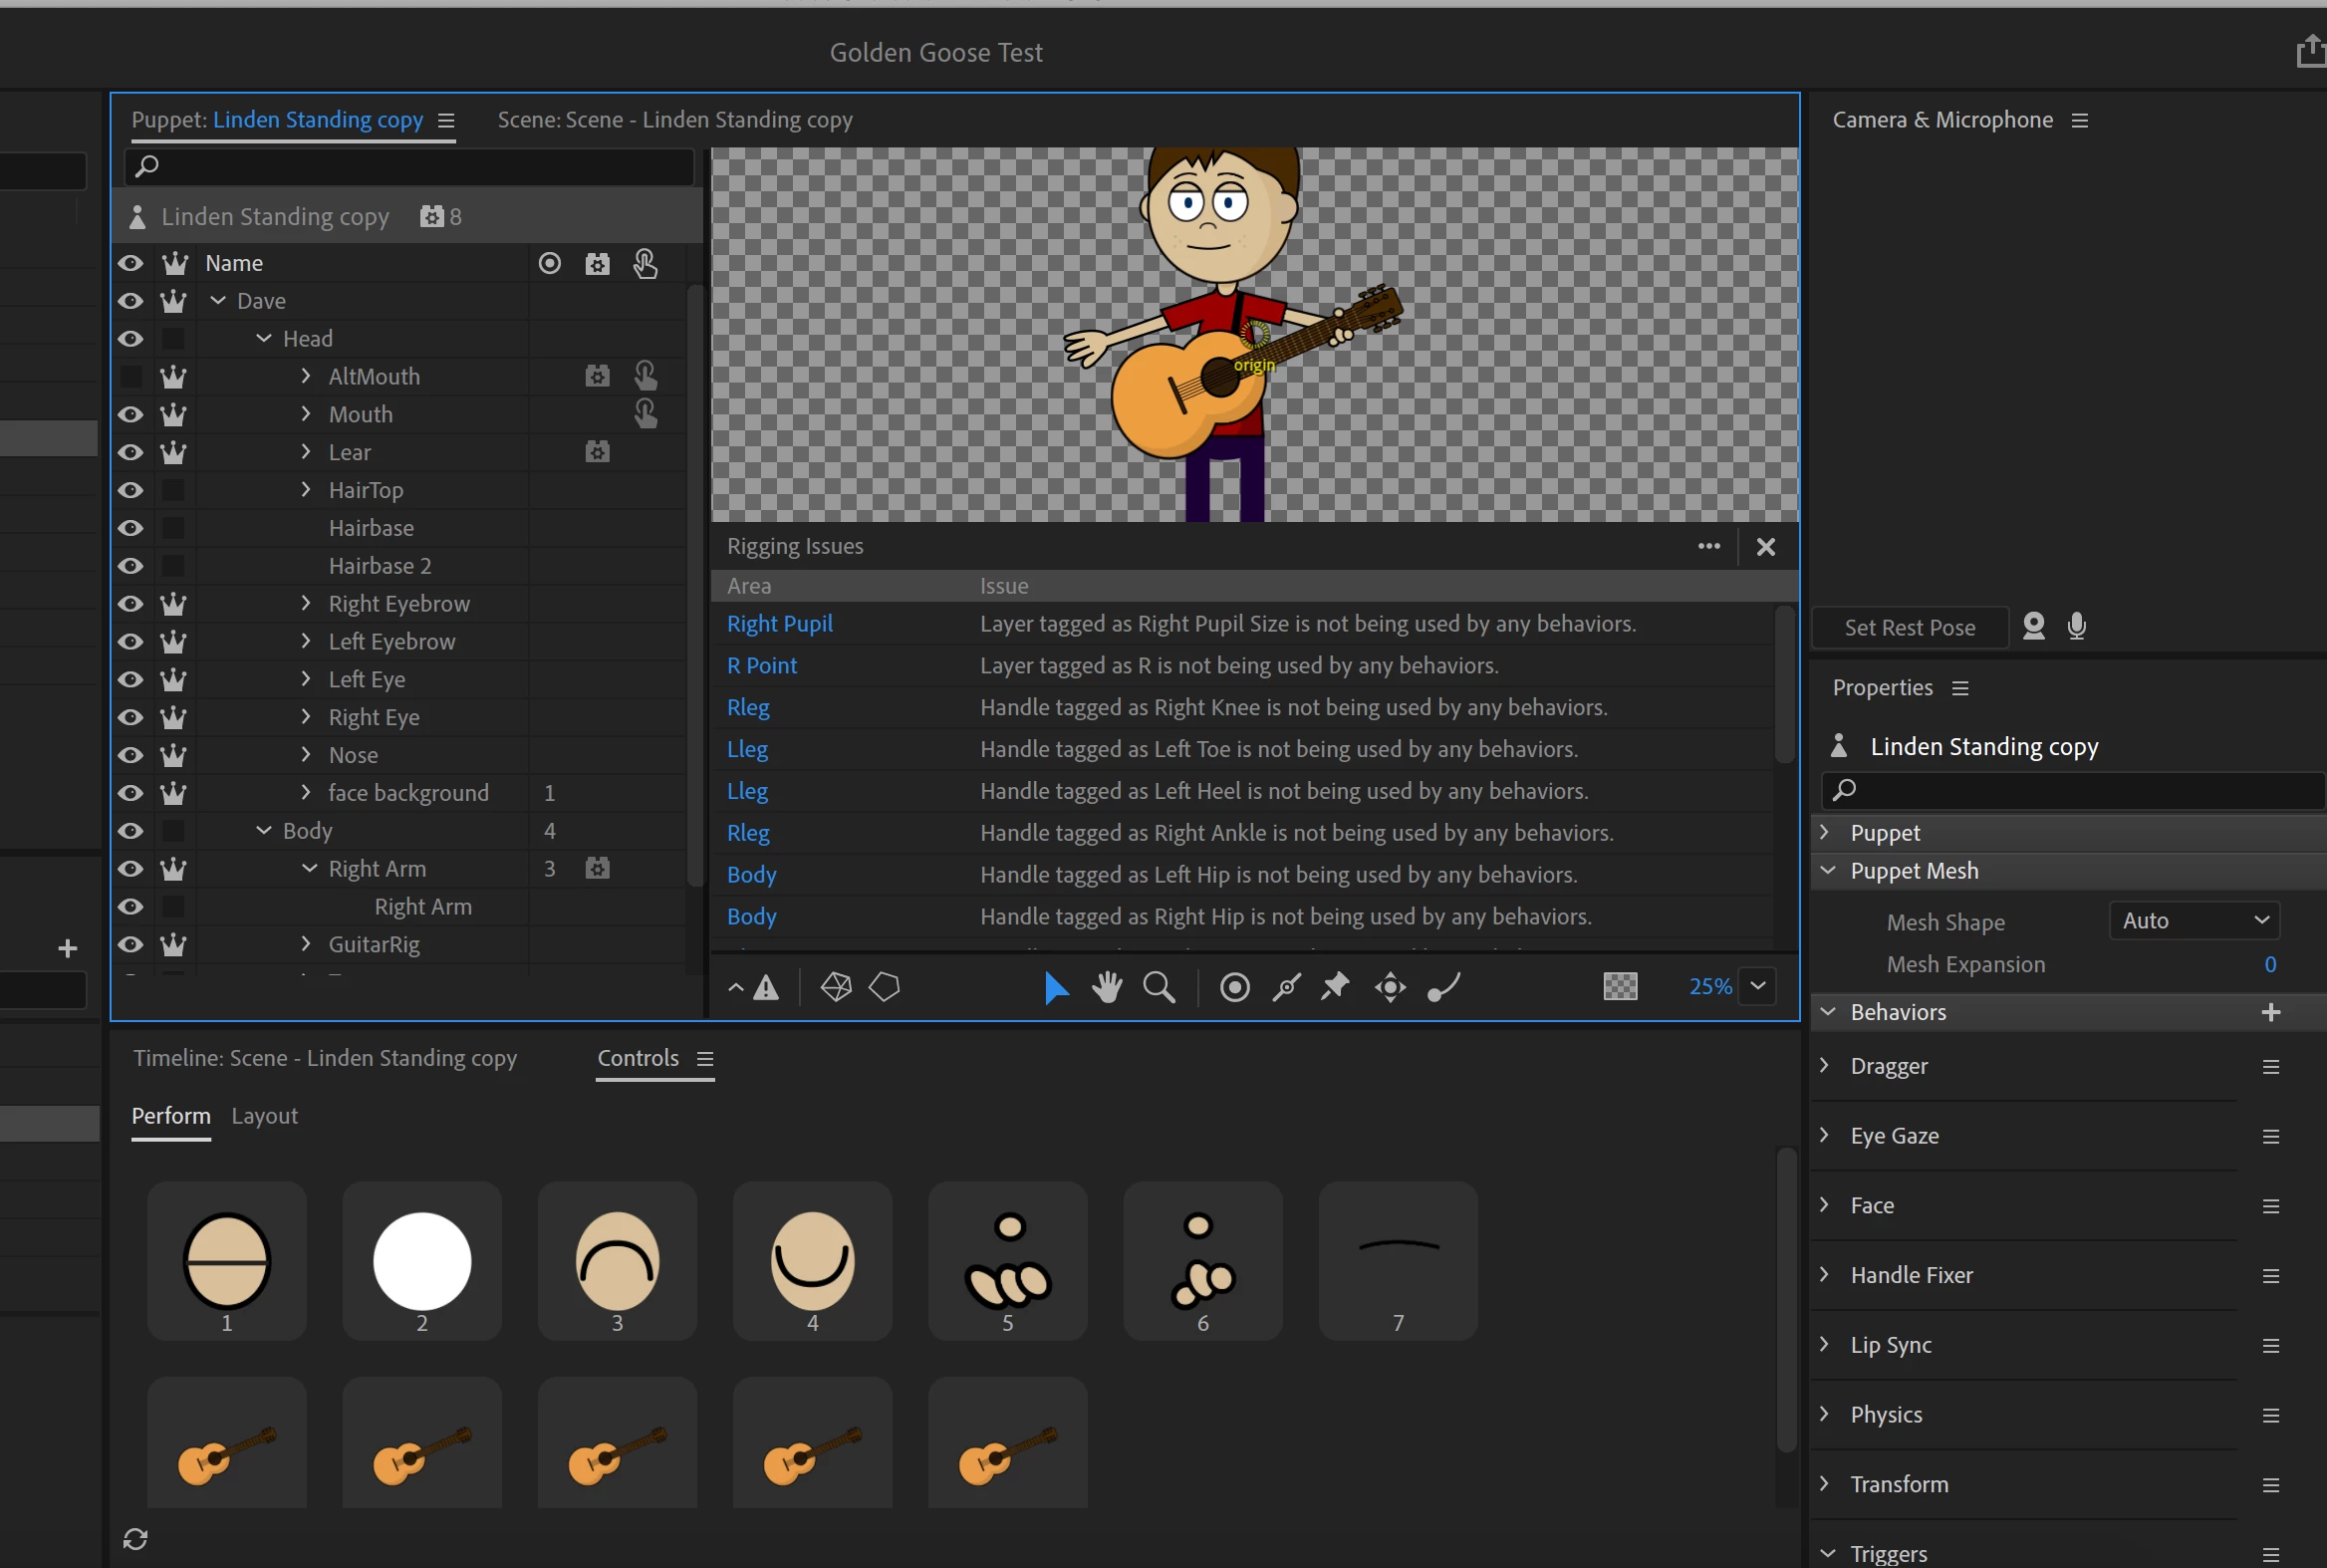Click the Set Rest Pose button
Viewport: 2327px width, 1568px height.
(1909, 627)
